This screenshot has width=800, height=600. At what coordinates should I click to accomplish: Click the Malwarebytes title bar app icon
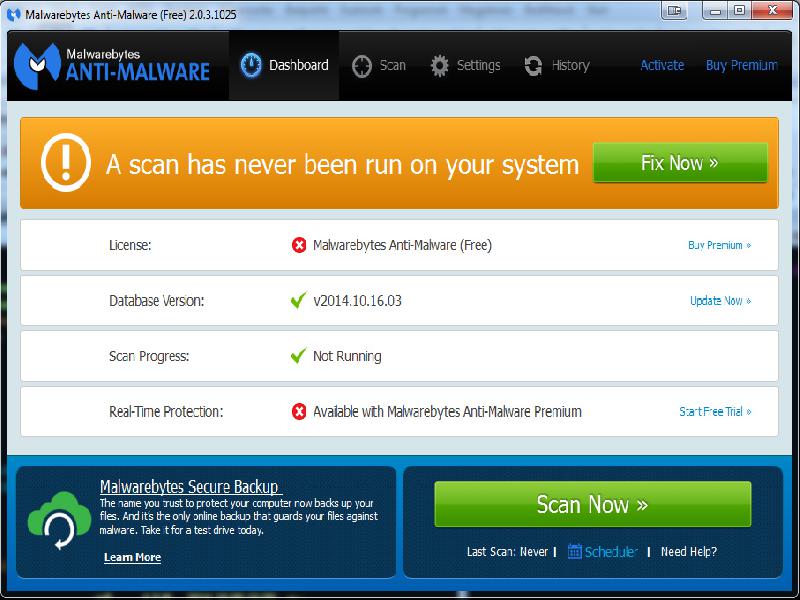tap(13, 14)
